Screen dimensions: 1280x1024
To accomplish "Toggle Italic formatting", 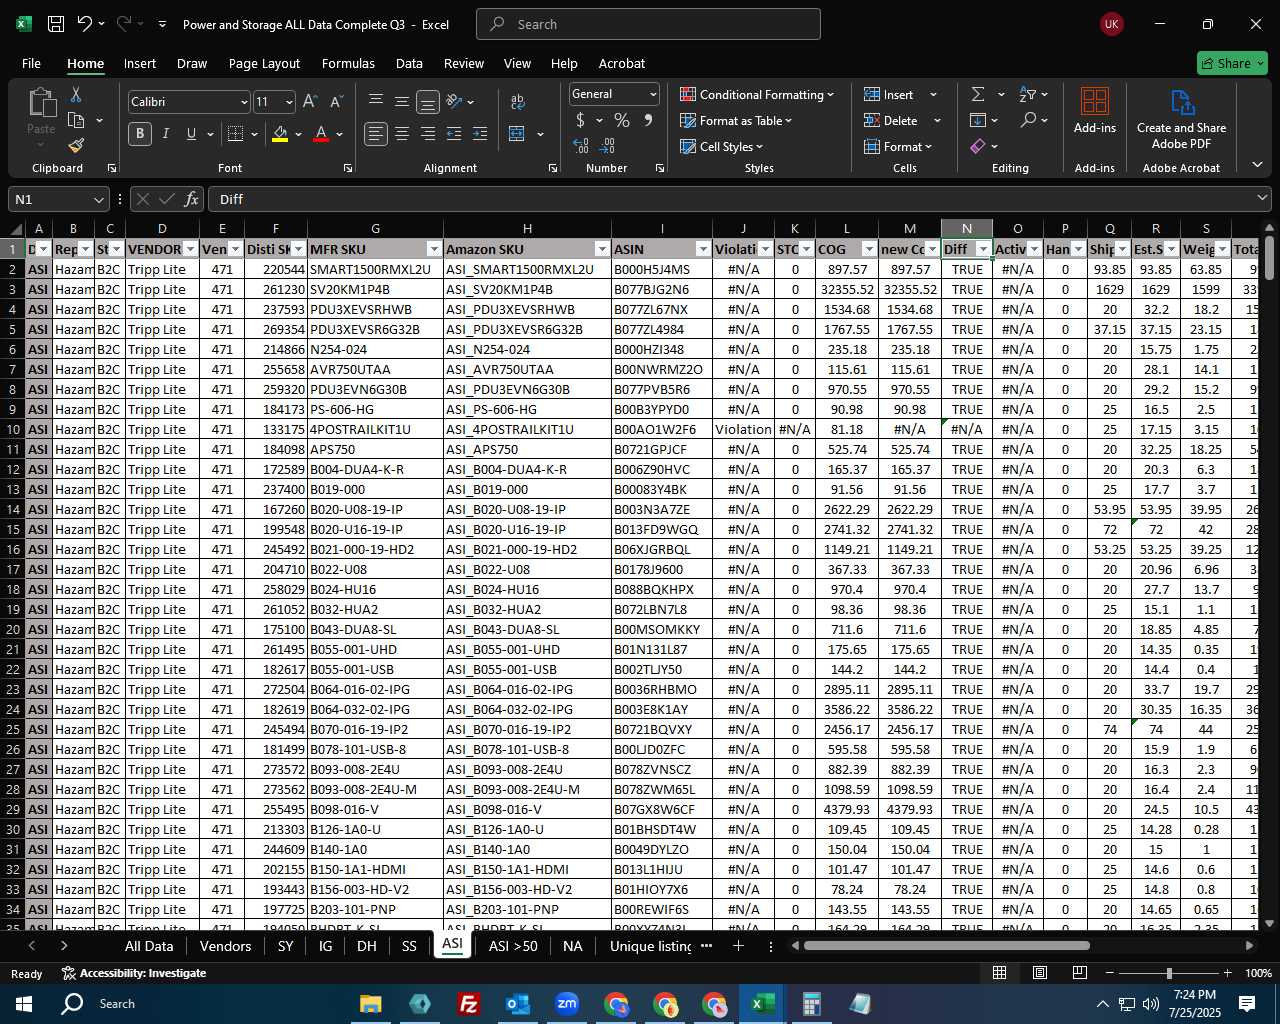I will tap(166, 134).
